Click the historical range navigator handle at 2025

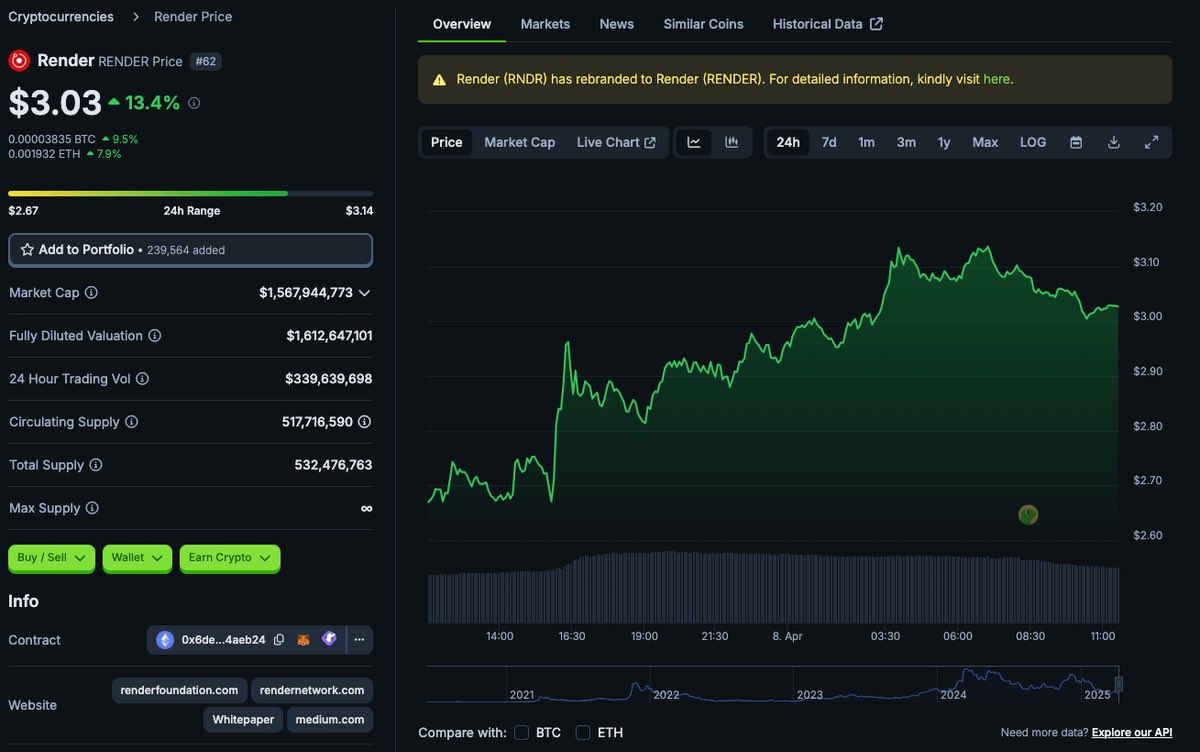1119,684
